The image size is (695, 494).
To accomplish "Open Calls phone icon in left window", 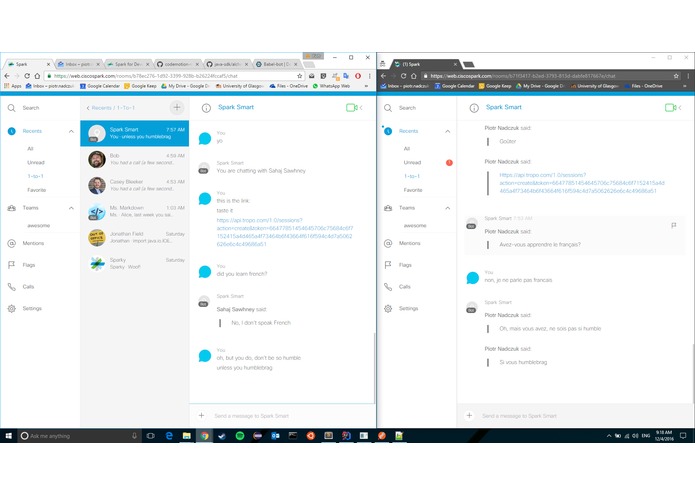I will [x=12, y=287].
